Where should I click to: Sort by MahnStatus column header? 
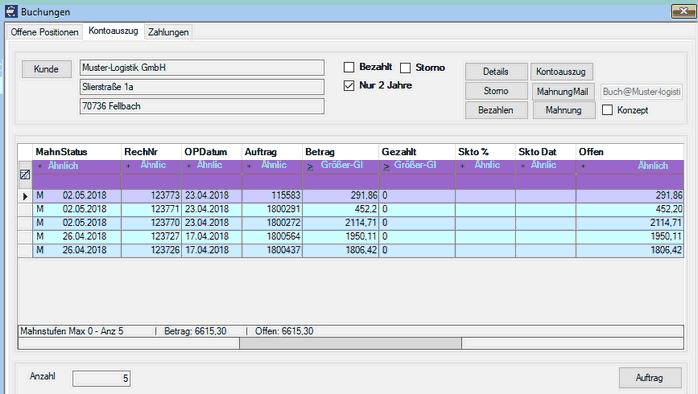click(77, 152)
